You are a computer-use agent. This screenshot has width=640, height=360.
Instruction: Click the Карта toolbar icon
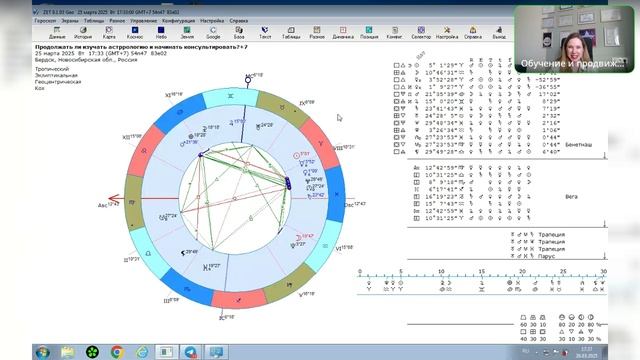pos(109,33)
